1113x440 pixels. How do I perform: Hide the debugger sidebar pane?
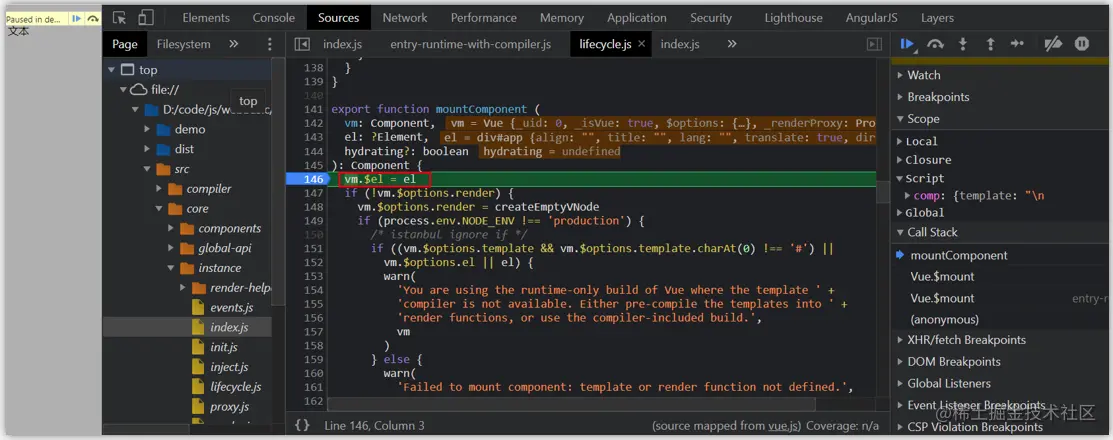874,44
